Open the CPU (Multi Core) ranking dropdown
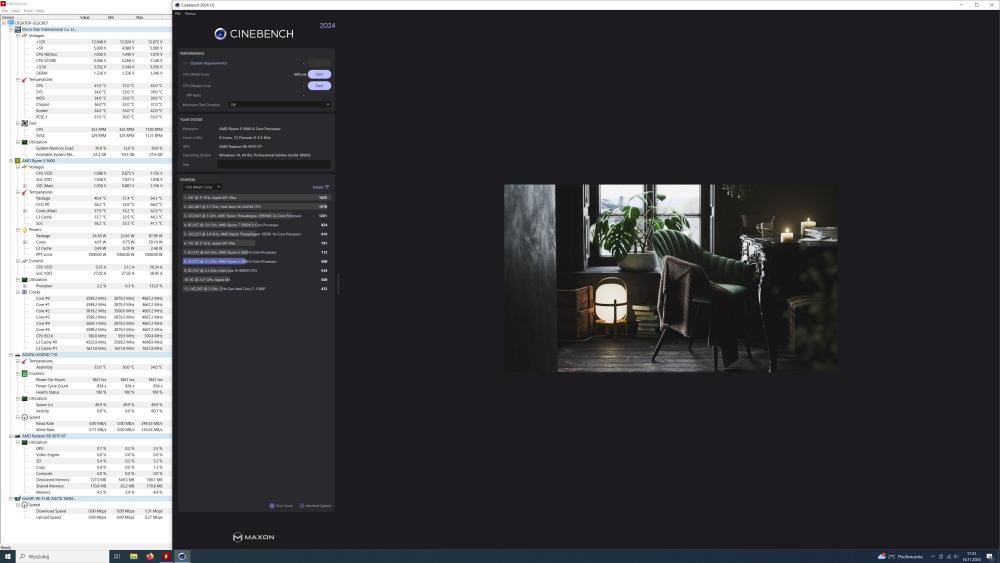 pyautogui.click(x=204, y=187)
